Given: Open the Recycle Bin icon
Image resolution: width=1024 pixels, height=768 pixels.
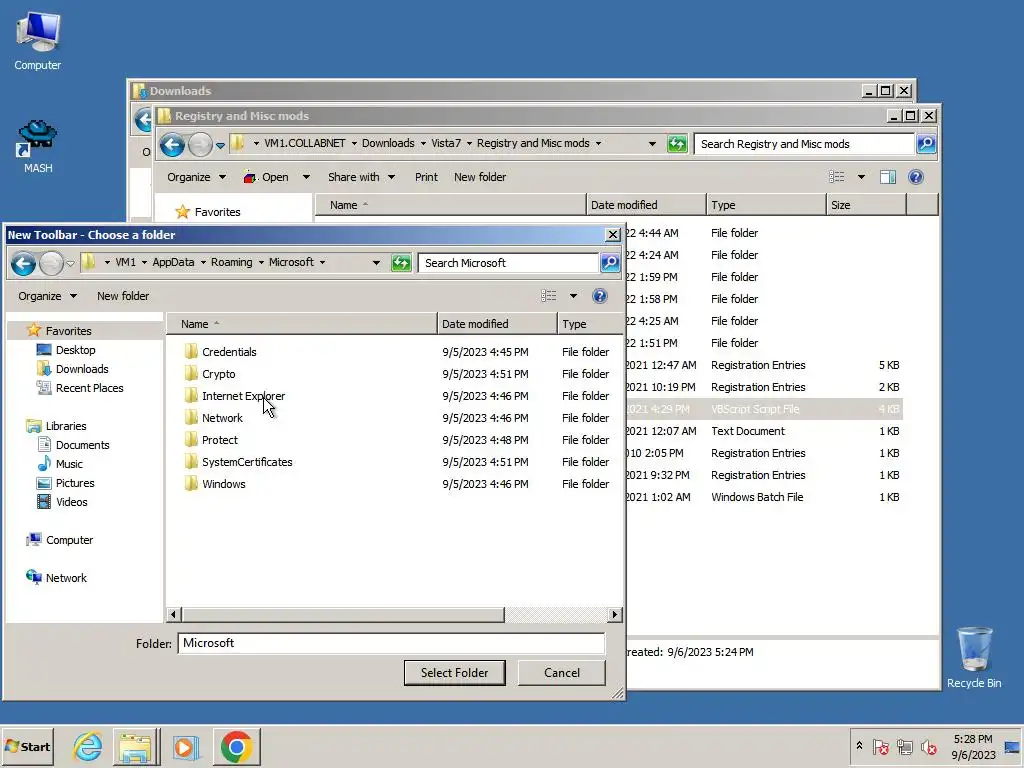Looking at the screenshot, I should coord(974,658).
